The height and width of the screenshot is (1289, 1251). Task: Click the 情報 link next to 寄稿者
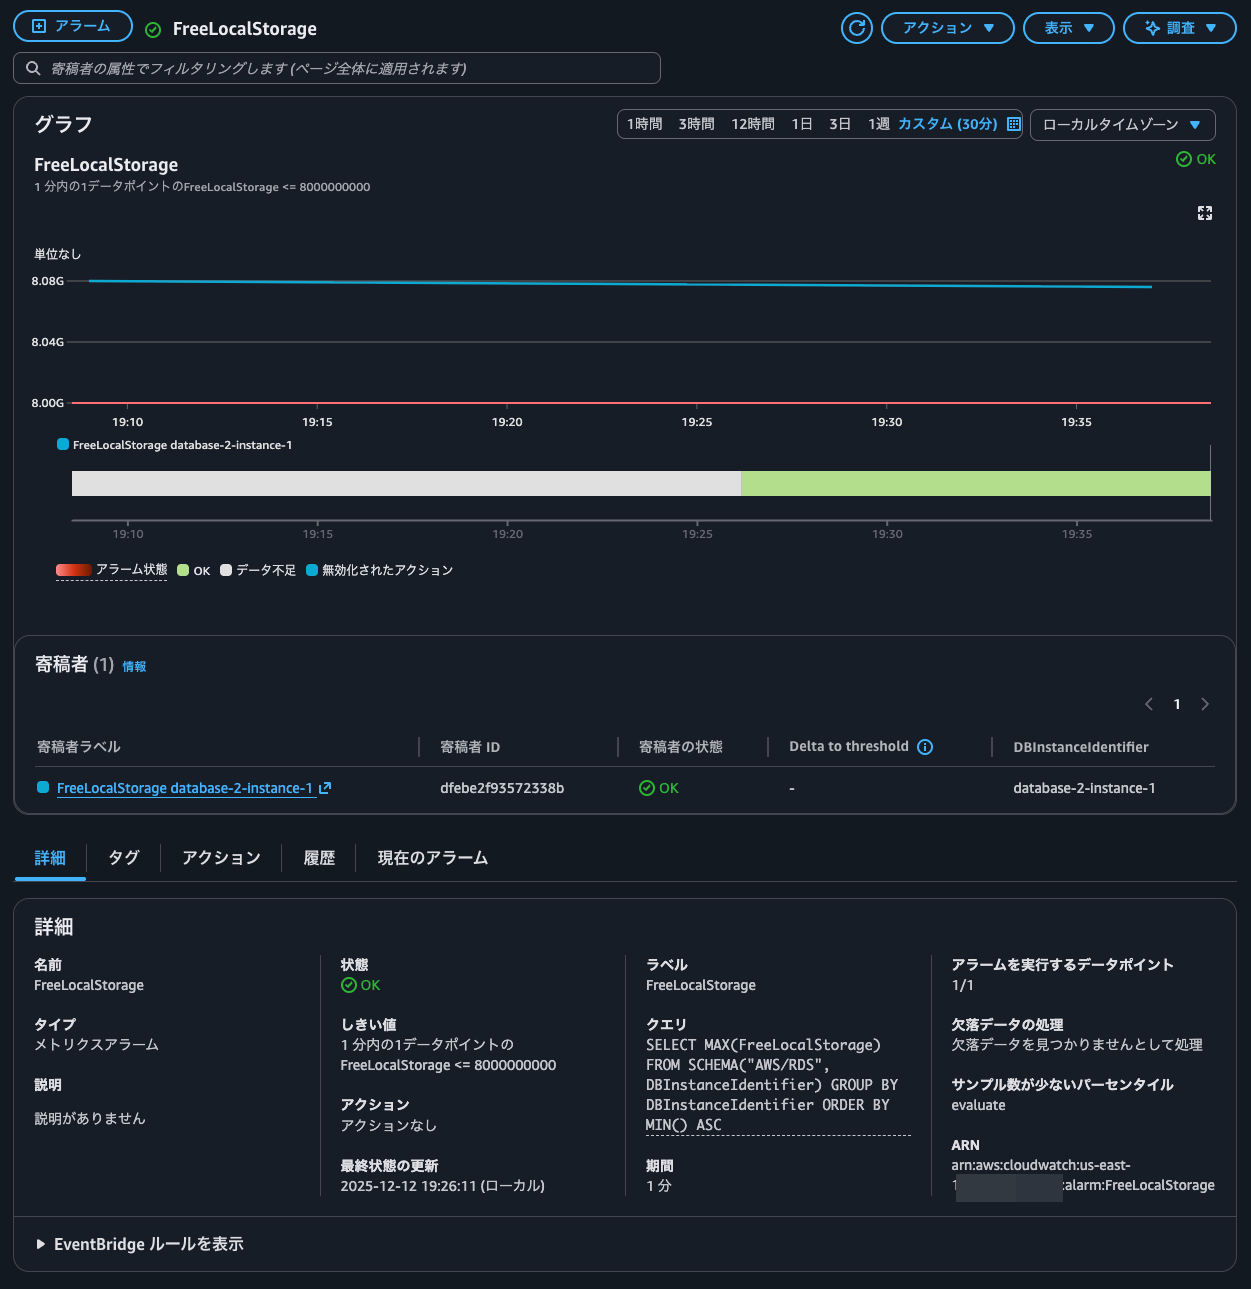[x=134, y=666]
